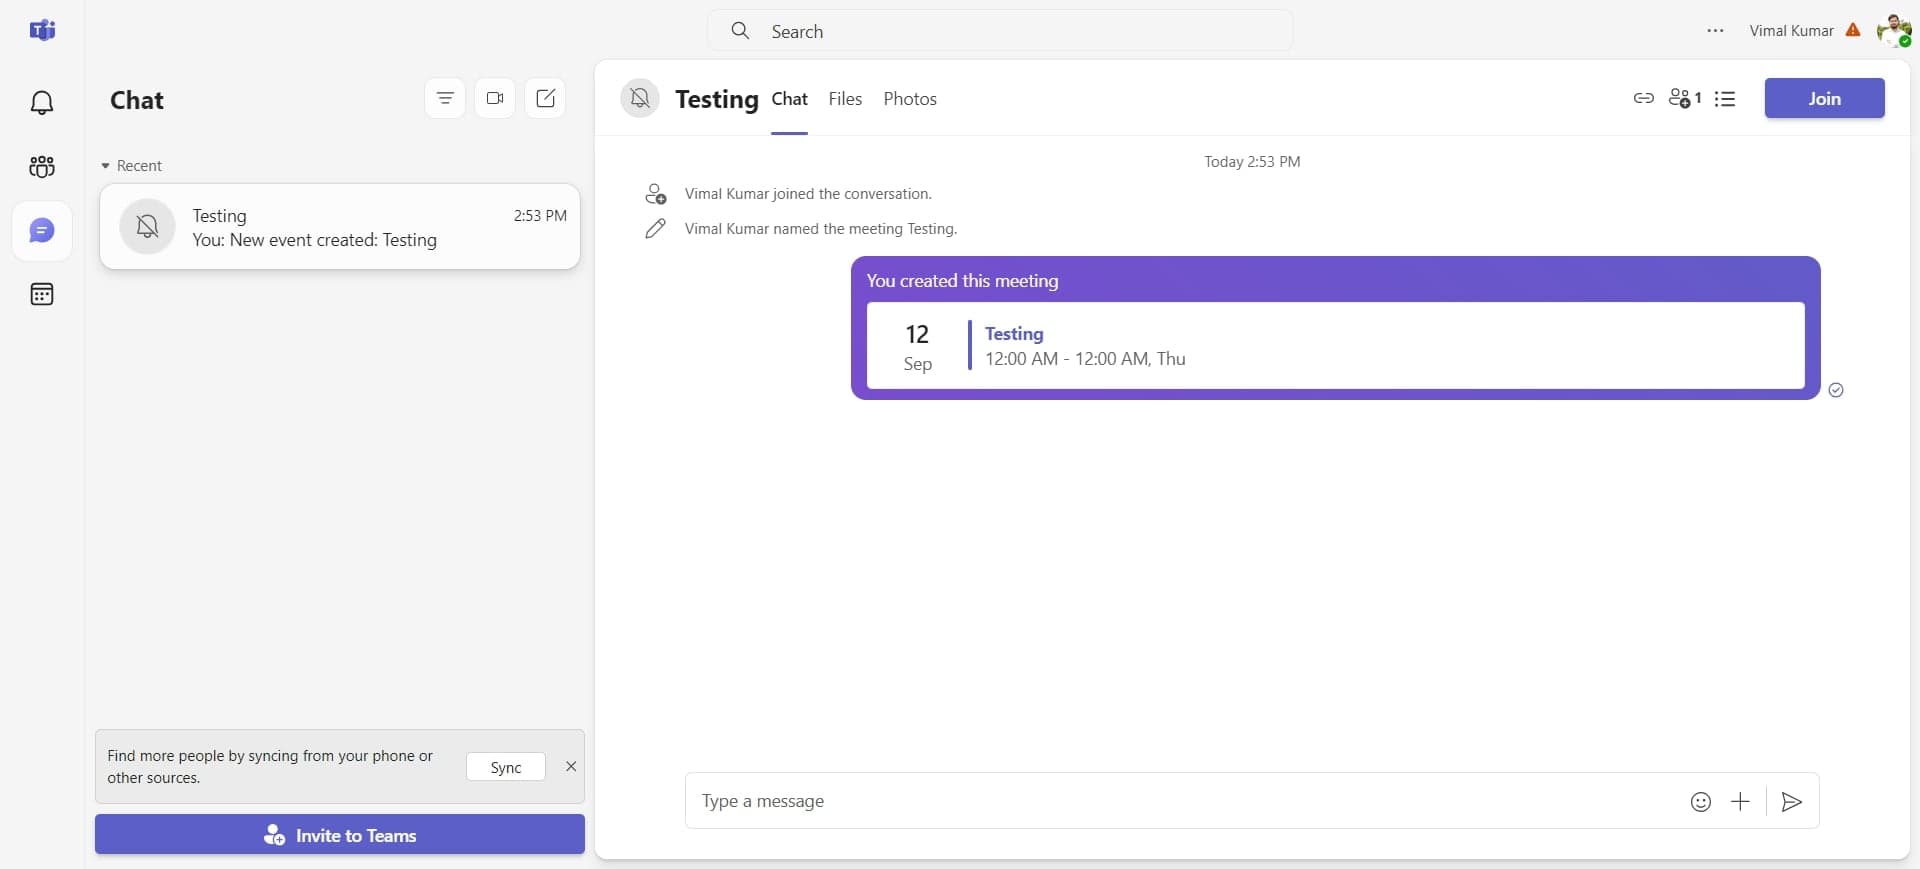Open the Community icon in sidebar
Screen dimensions: 1920x869
(x=42, y=167)
